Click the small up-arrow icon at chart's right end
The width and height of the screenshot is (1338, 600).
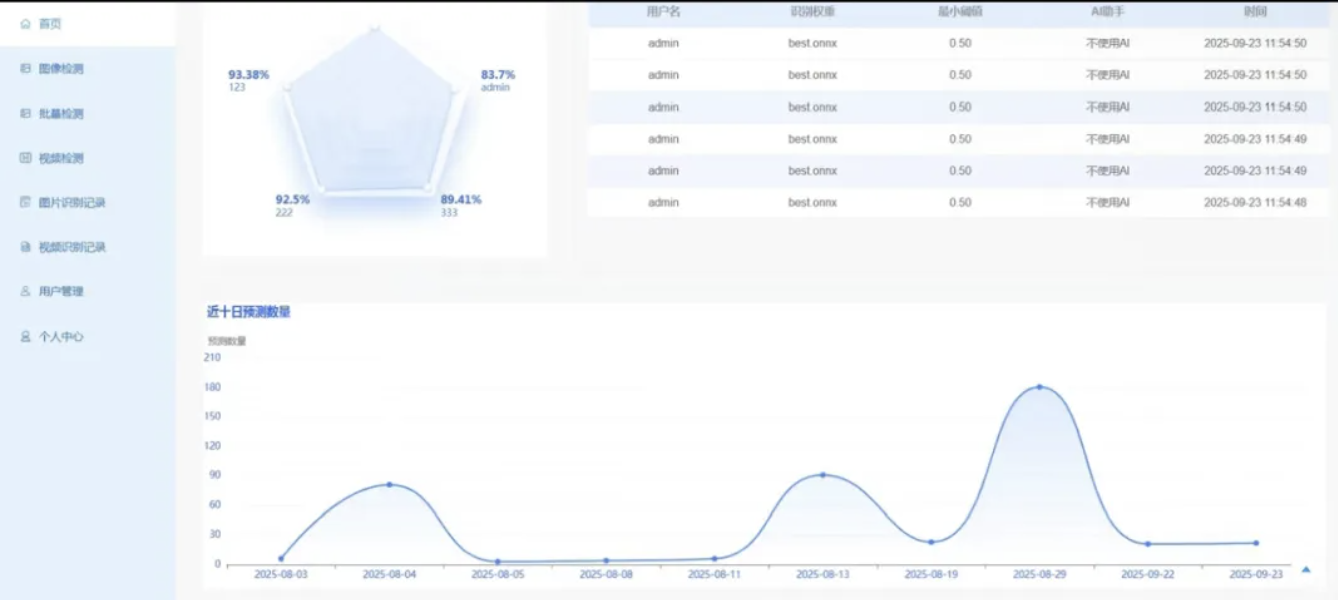1306,570
